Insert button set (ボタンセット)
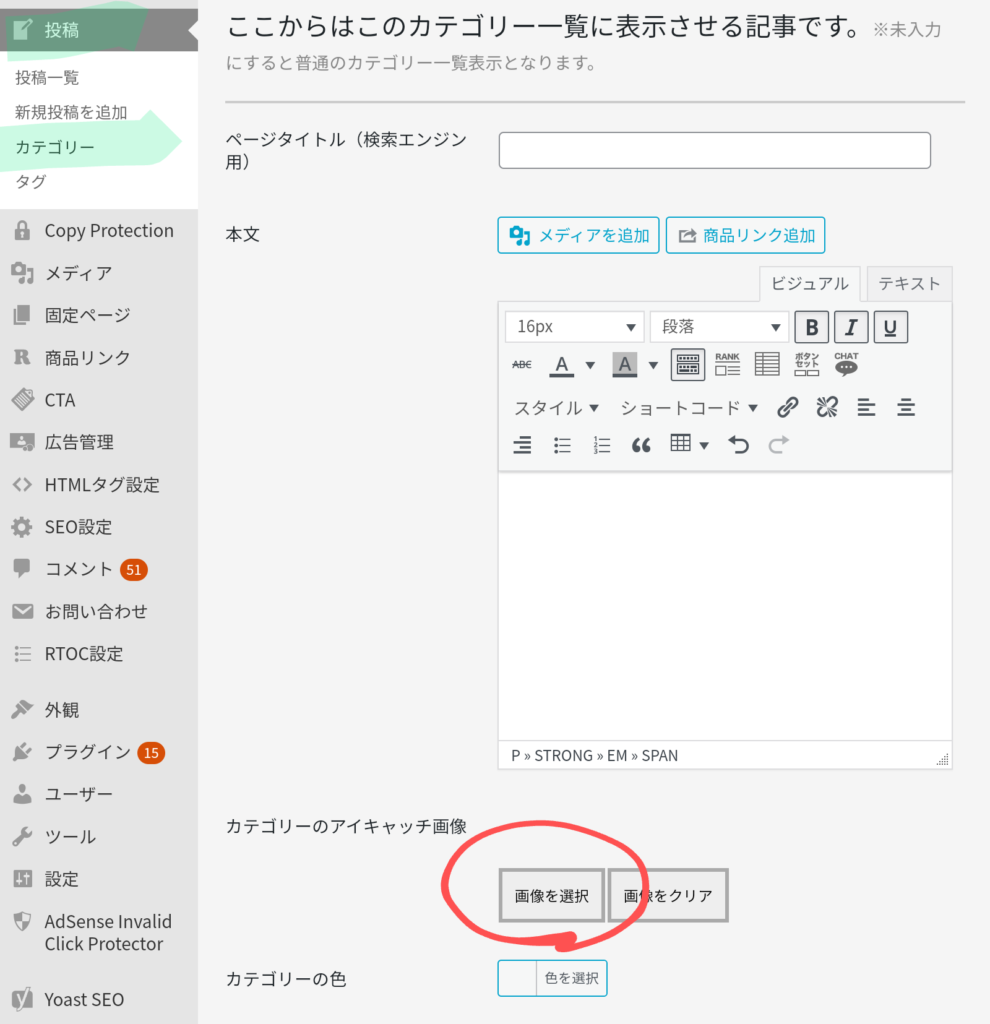The width and height of the screenshot is (990, 1024). tap(806, 364)
